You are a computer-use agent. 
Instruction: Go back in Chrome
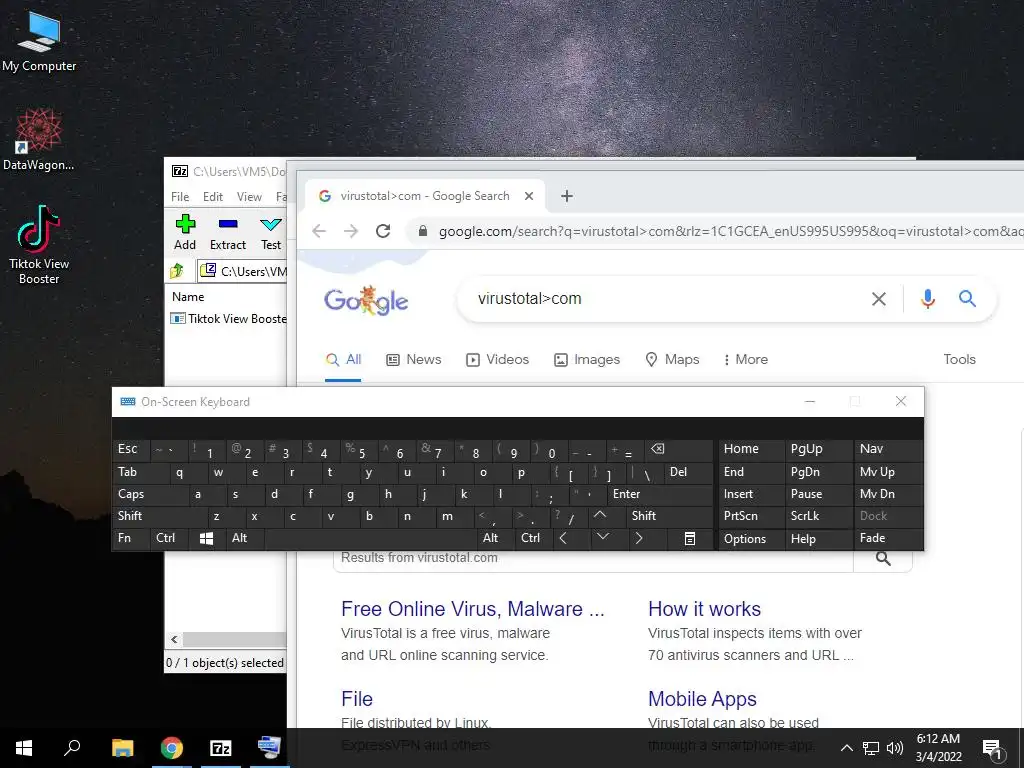pyautogui.click(x=319, y=231)
